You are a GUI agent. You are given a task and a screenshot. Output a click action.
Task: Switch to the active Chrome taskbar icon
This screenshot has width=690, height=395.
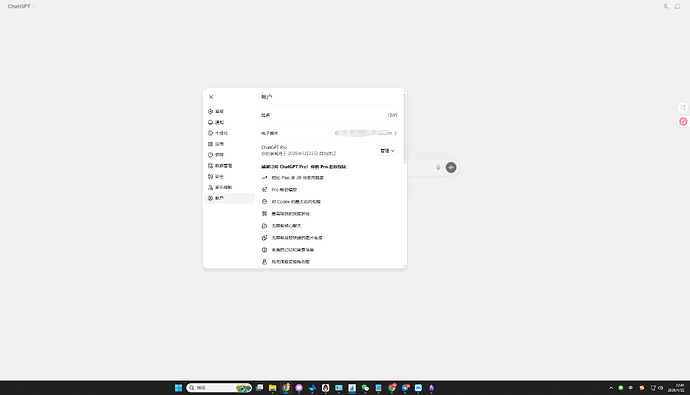(286, 388)
